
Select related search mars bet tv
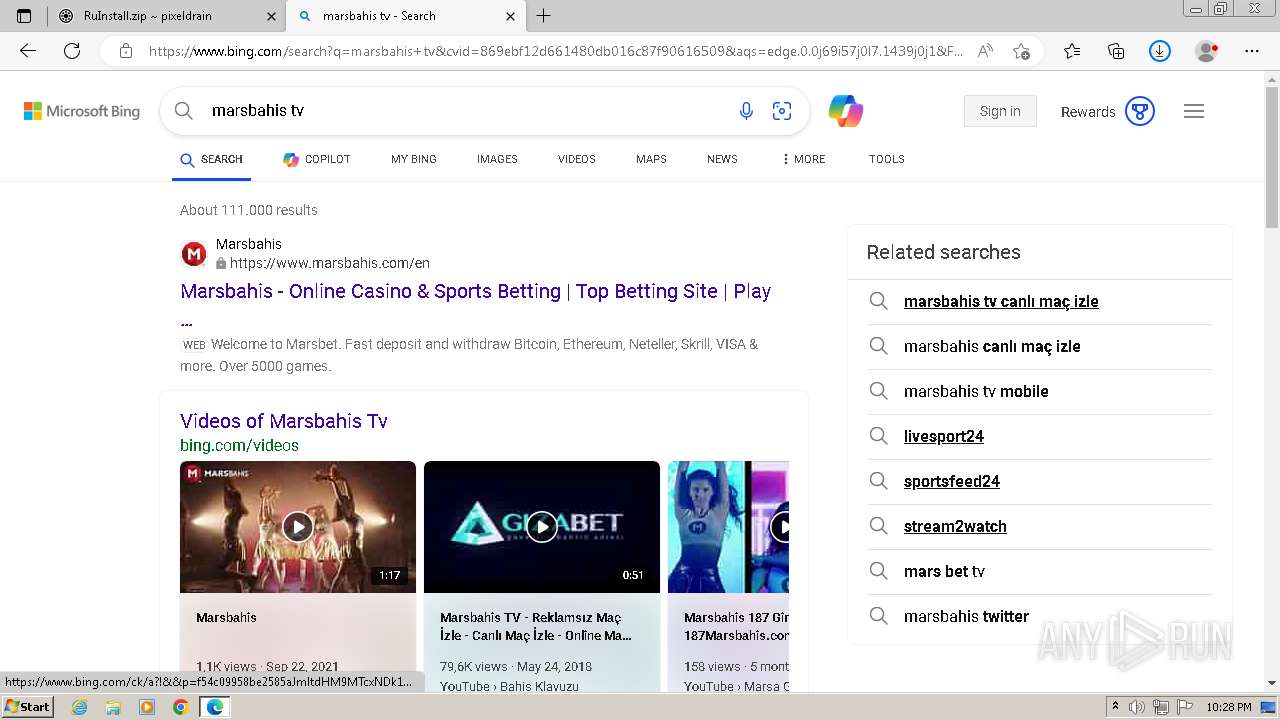944,571
